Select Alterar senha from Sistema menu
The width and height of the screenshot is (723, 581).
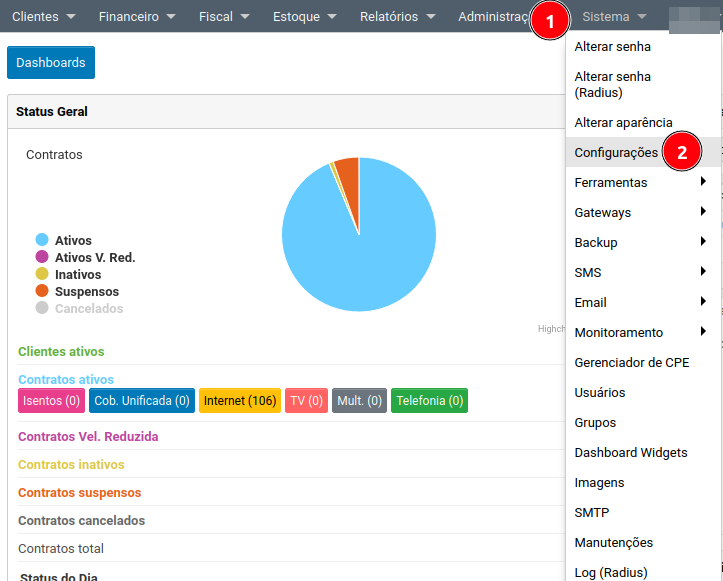[x=612, y=47]
